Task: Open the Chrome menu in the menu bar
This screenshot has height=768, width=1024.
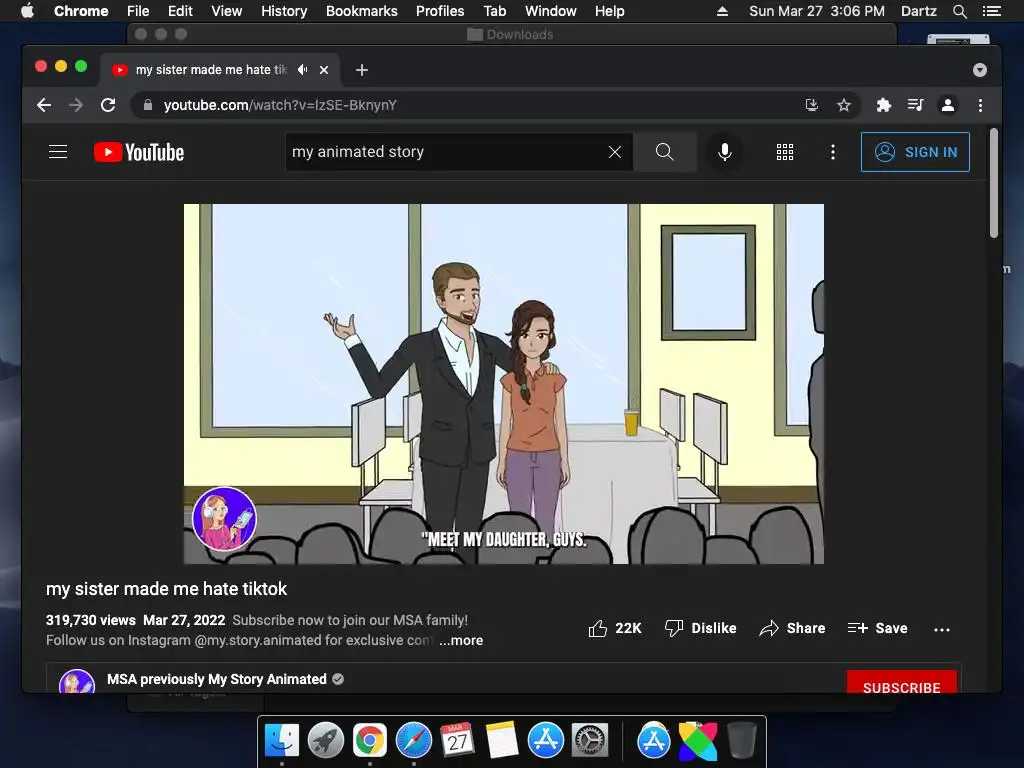Action: point(81,11)
